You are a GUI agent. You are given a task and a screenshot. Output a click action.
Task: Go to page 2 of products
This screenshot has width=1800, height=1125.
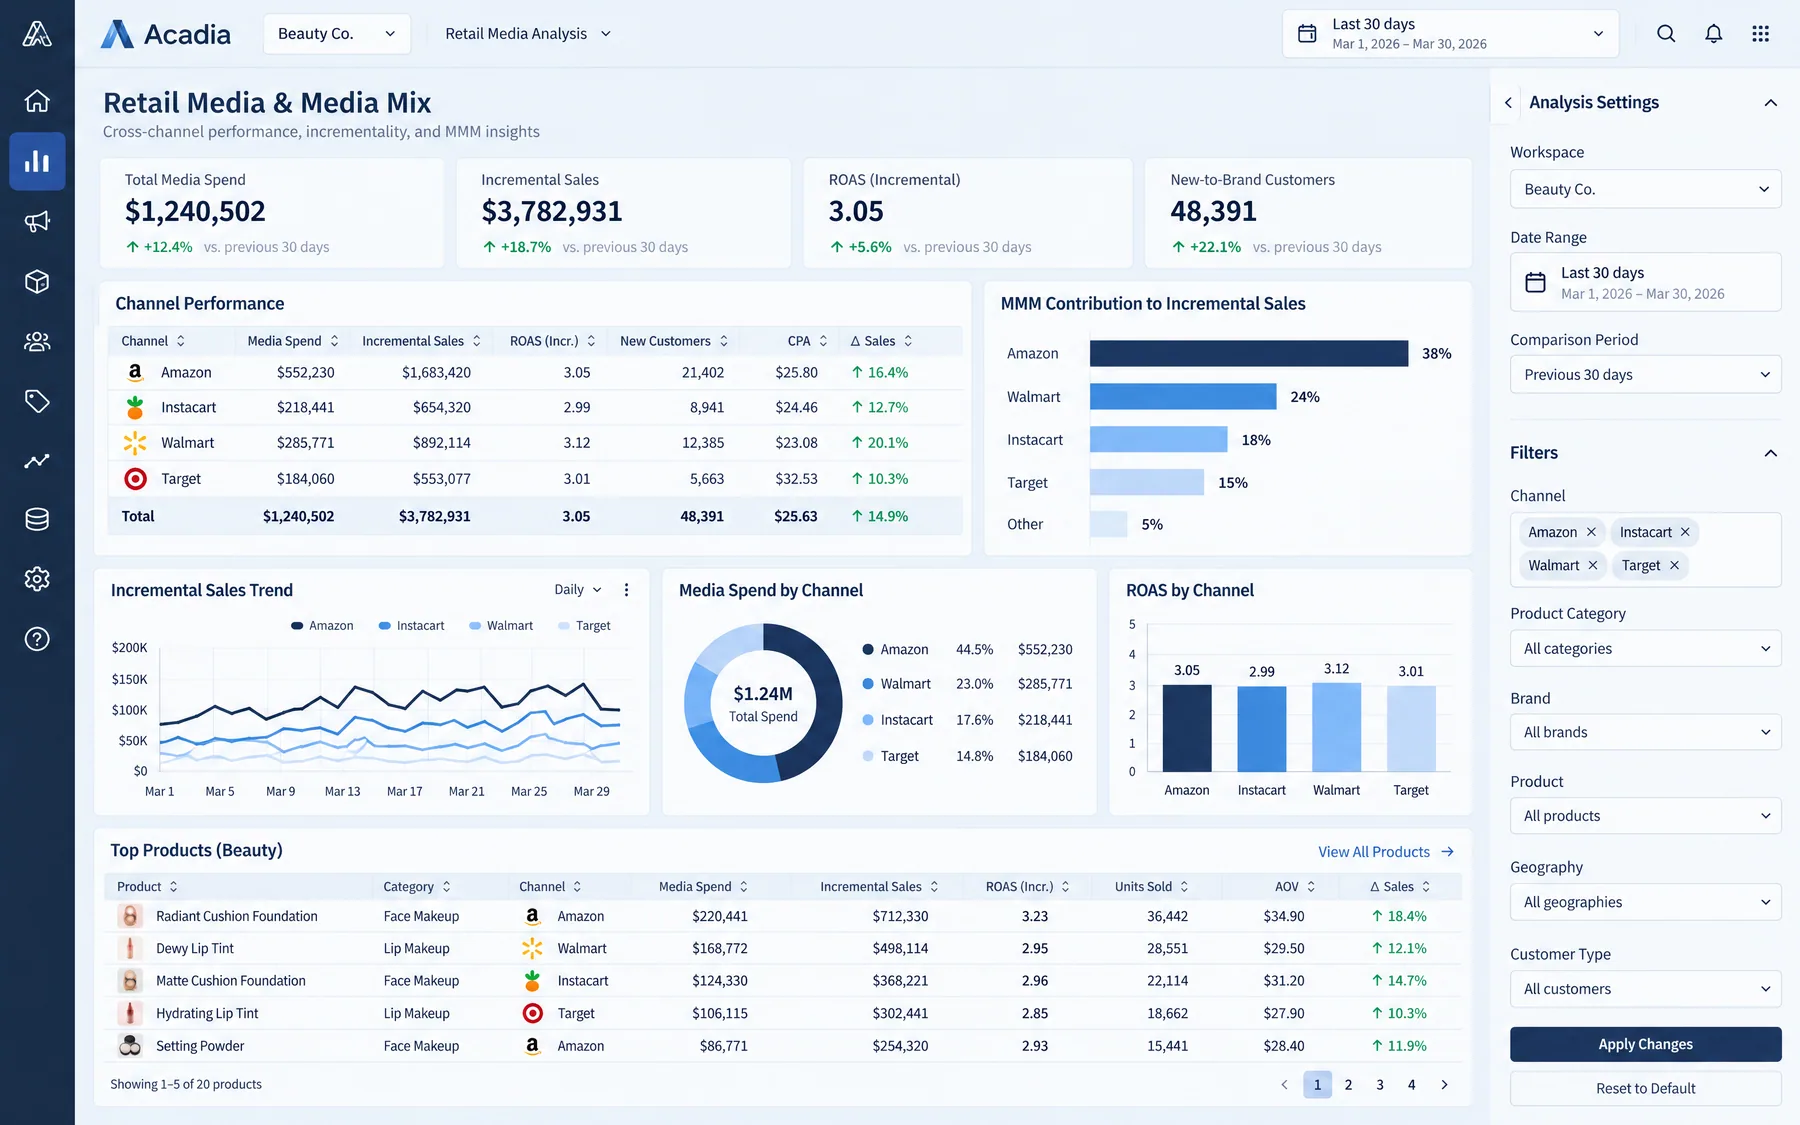pyautogui.click(x=1348, y=1085)
